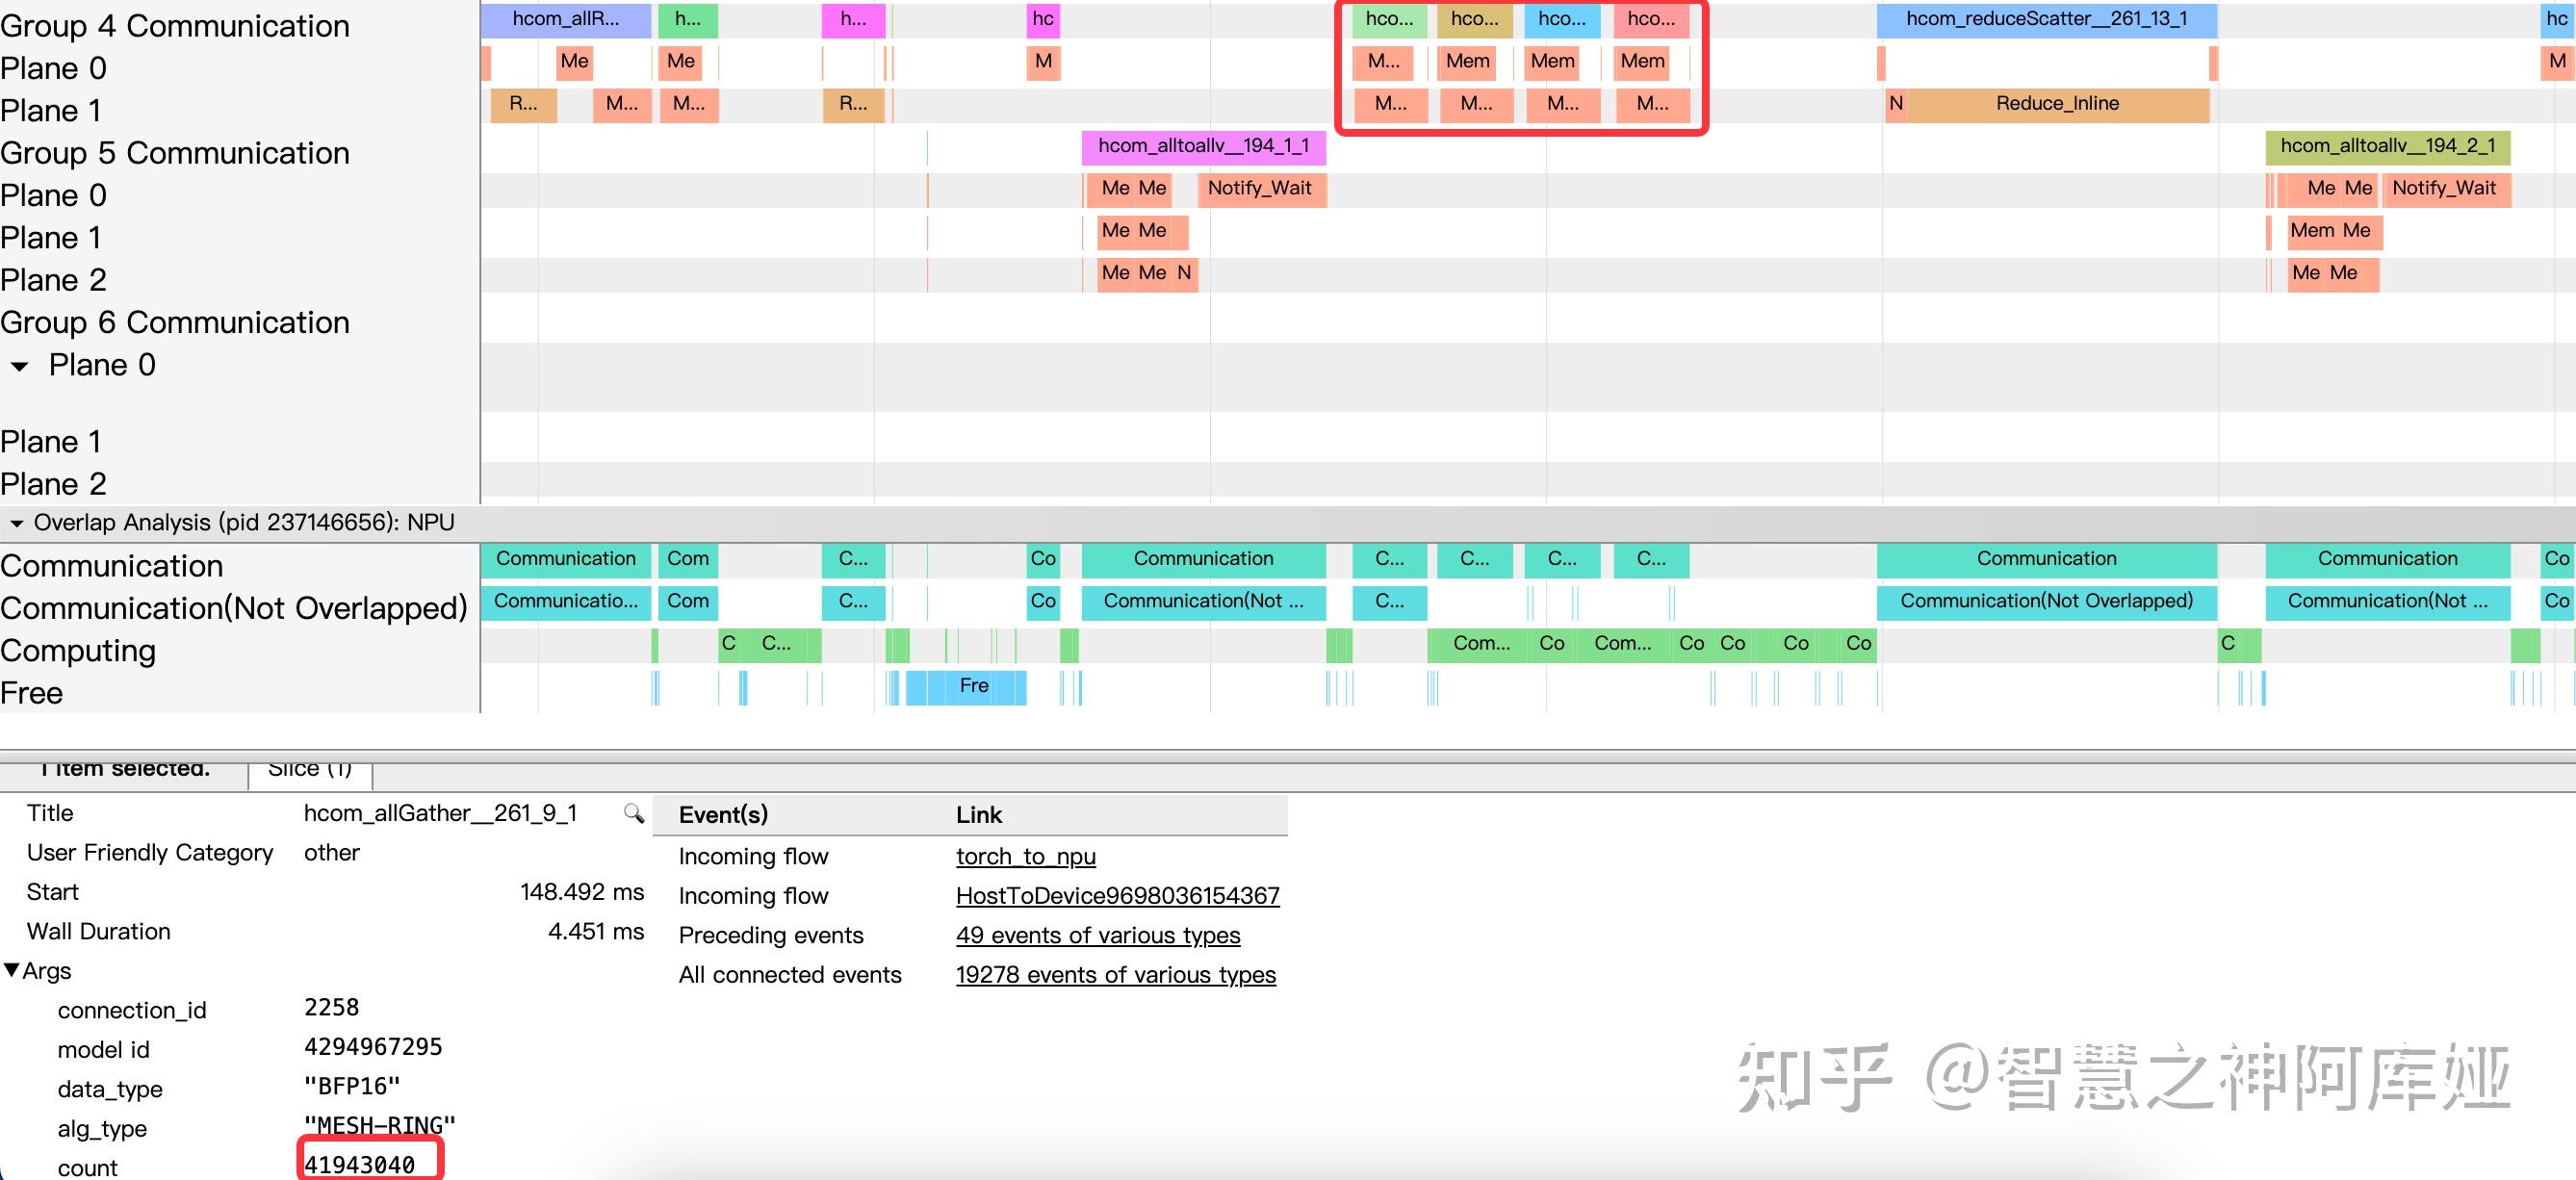Screen dimensions: 2576x1180
Task: Select the Reduce_Inline slice
Action: [2056, 104]
